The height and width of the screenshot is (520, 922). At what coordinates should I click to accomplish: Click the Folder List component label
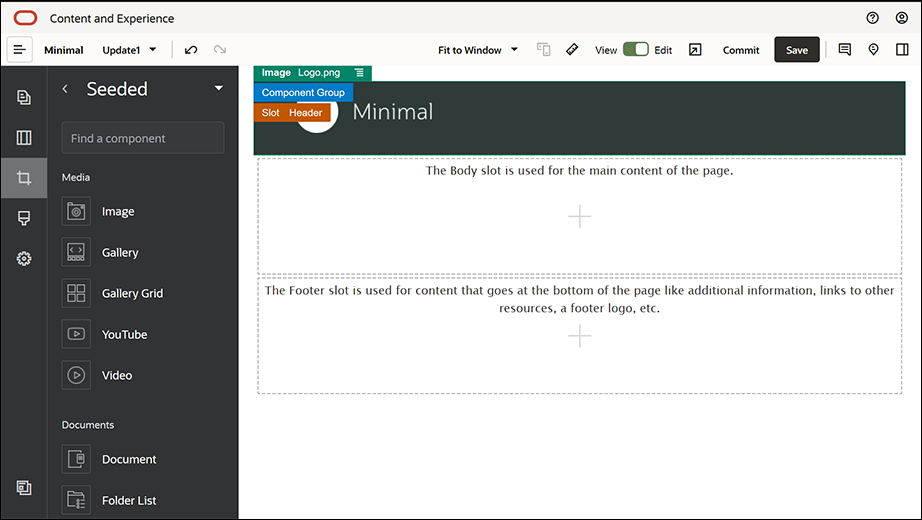129,501
